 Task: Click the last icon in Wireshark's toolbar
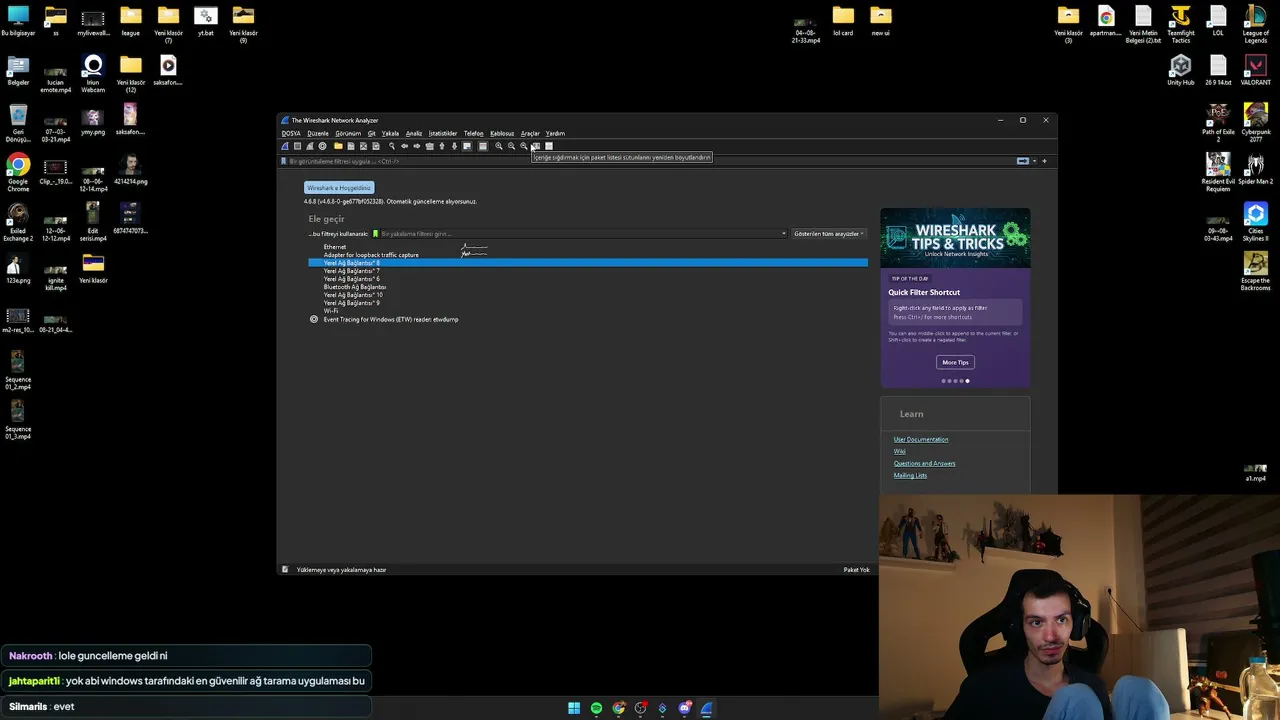coord(549,146)
